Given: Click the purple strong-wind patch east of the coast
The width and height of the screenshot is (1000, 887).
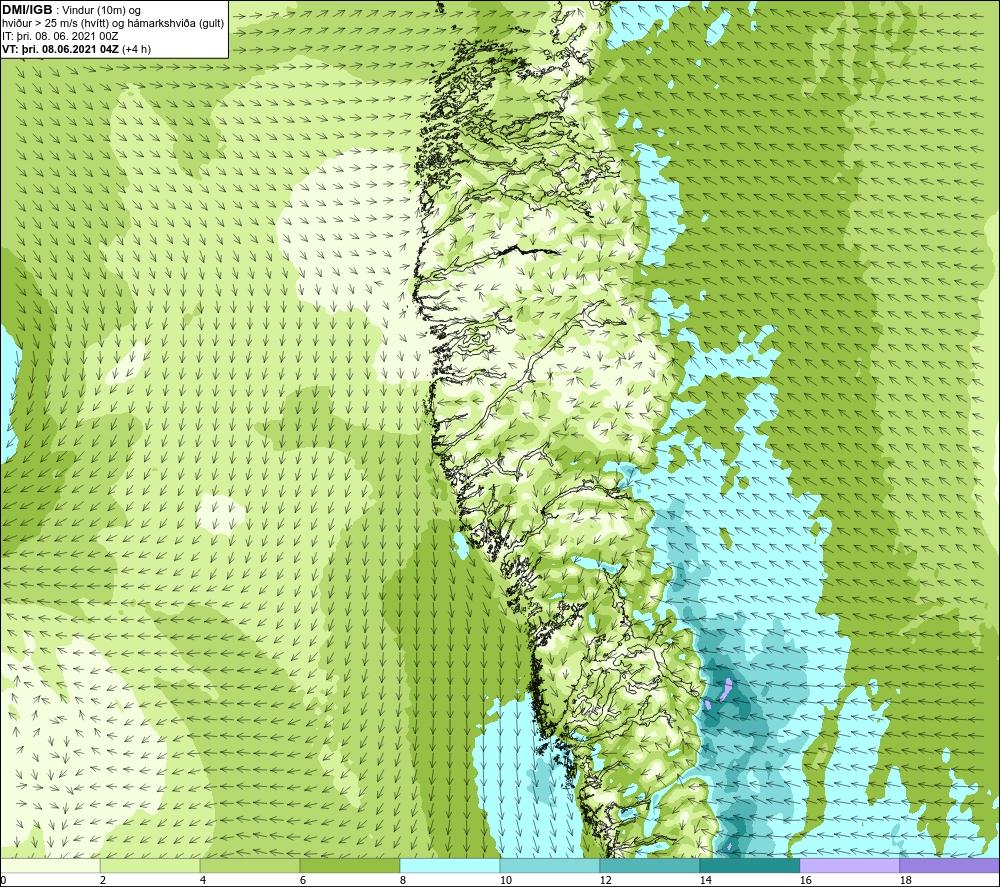Looking at the screenshot, I should [x=726, y=689].
